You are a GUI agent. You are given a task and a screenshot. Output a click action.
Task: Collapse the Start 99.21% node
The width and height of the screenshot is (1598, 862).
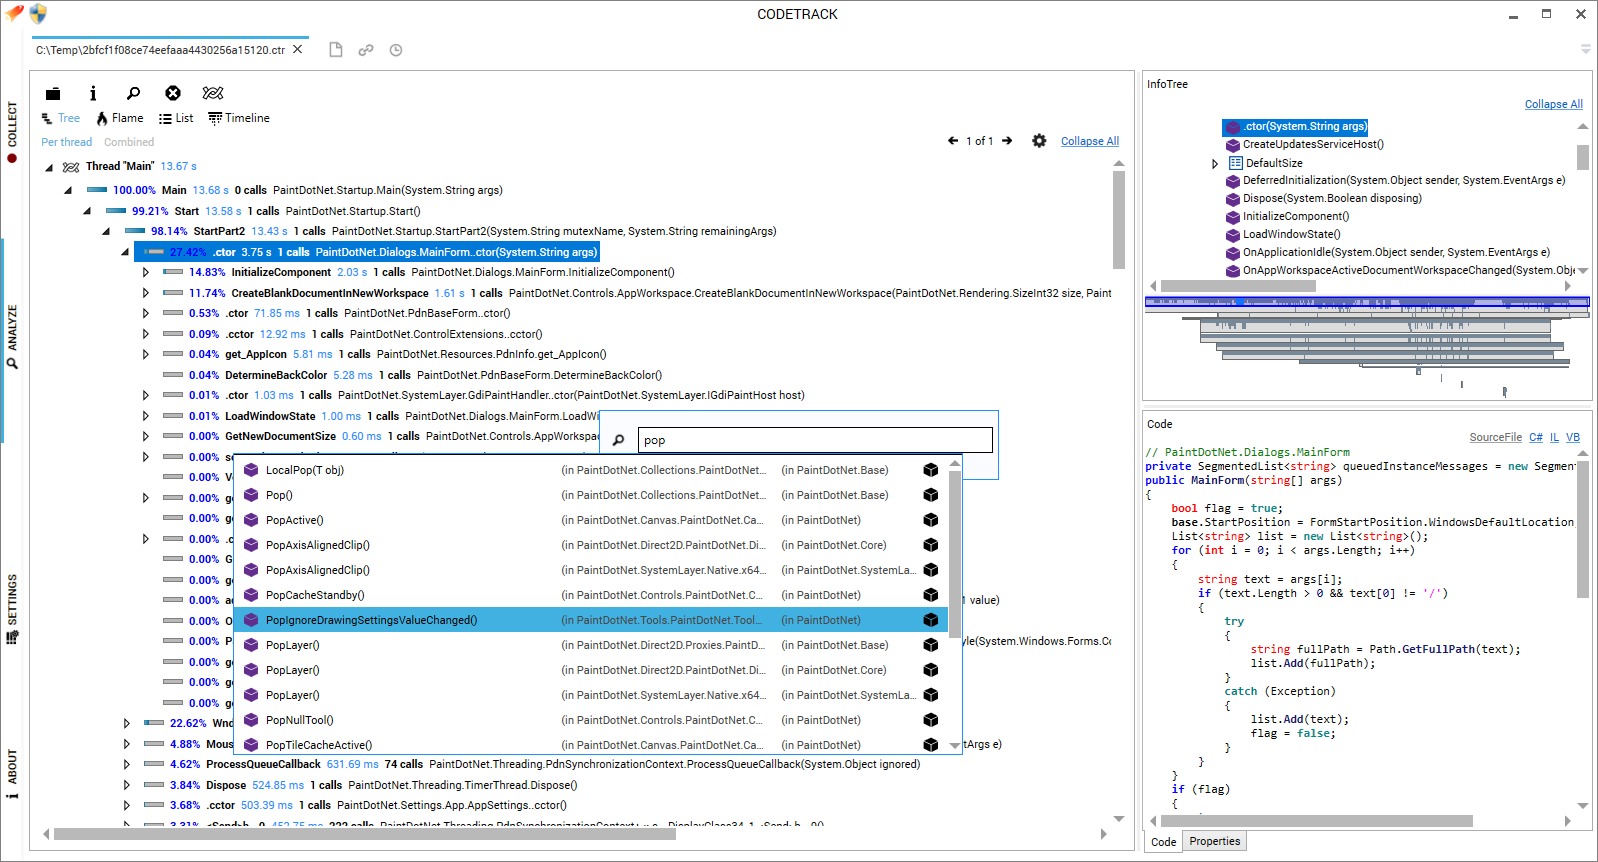[x=87, y=211]
